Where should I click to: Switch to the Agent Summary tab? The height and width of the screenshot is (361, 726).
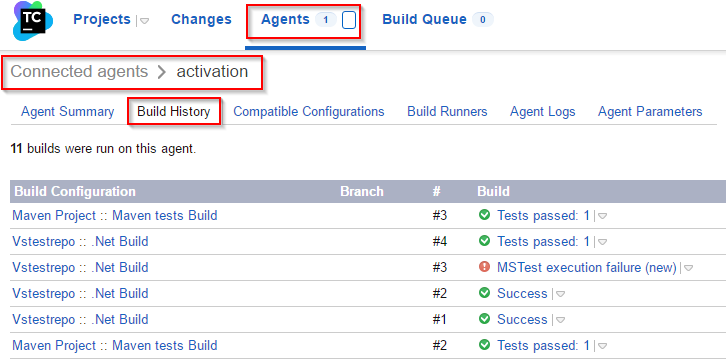68,112
